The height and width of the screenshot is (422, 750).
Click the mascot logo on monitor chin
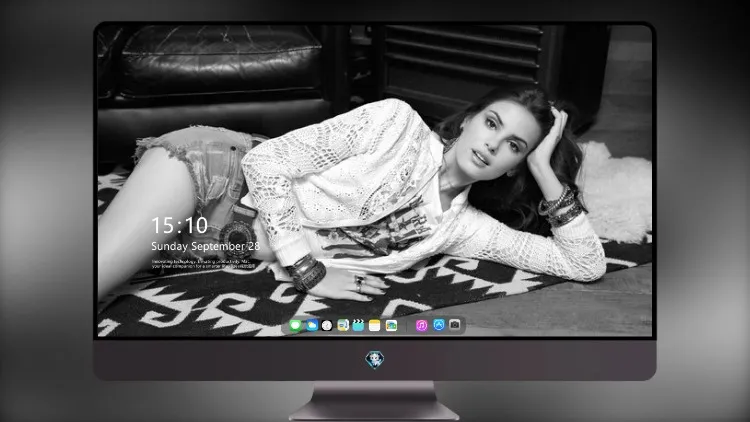pos(375,360)
